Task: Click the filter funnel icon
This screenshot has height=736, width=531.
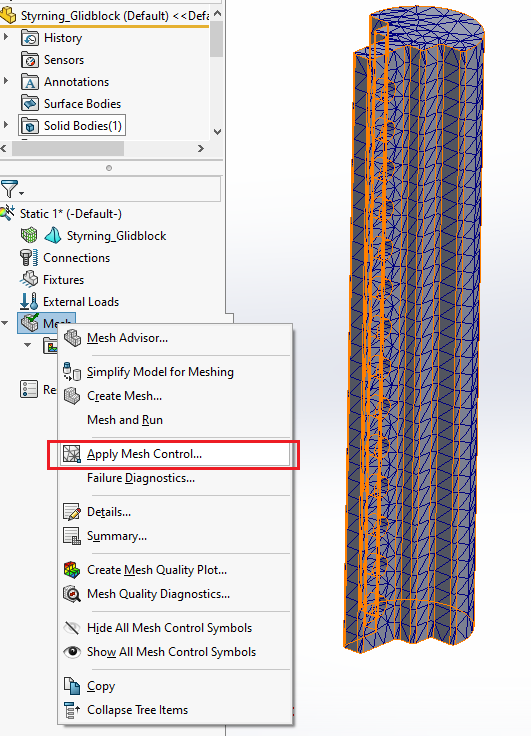Action: 9,189
